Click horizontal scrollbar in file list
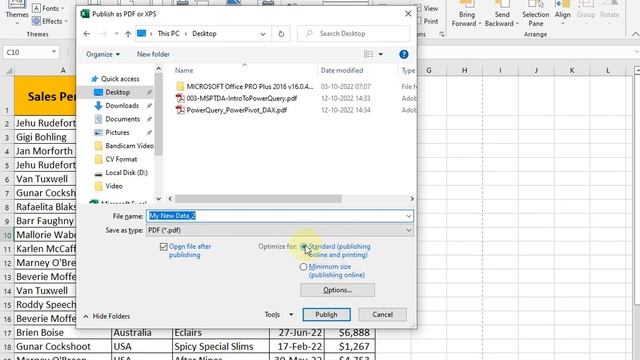The image size is (640, 360). click(x=258, y=199)
